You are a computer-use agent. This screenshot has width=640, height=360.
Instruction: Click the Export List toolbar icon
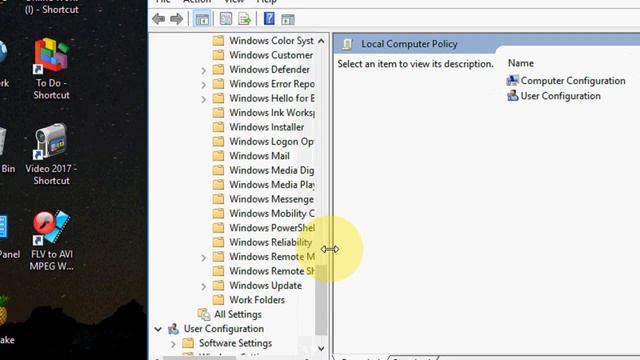point(244,19)
